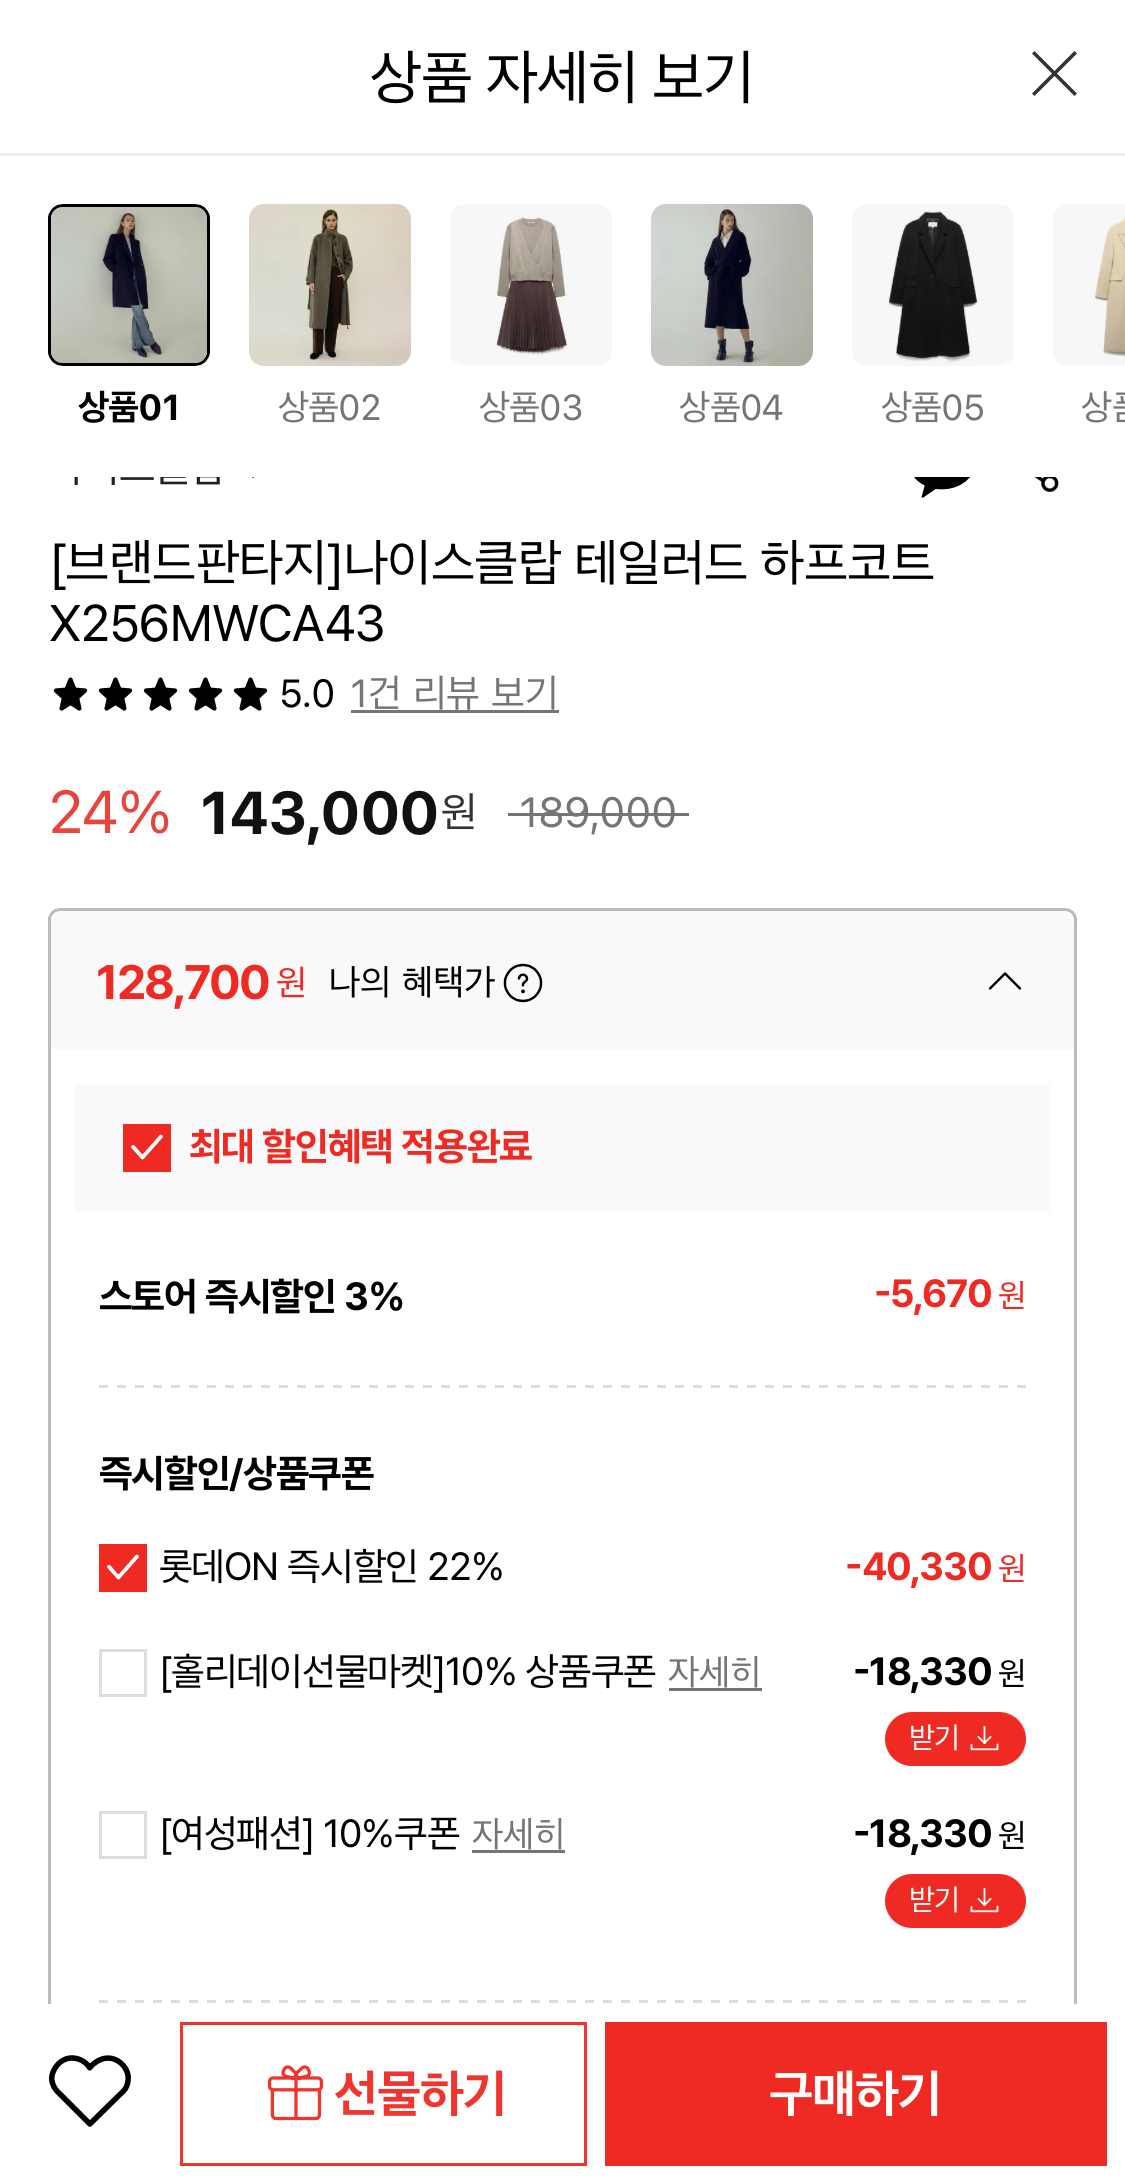This screenshot has height=2184, width=1125.
Task: Download the 홀리데이선물마켓 10% coupon
Action: (x=954, y=1739)
